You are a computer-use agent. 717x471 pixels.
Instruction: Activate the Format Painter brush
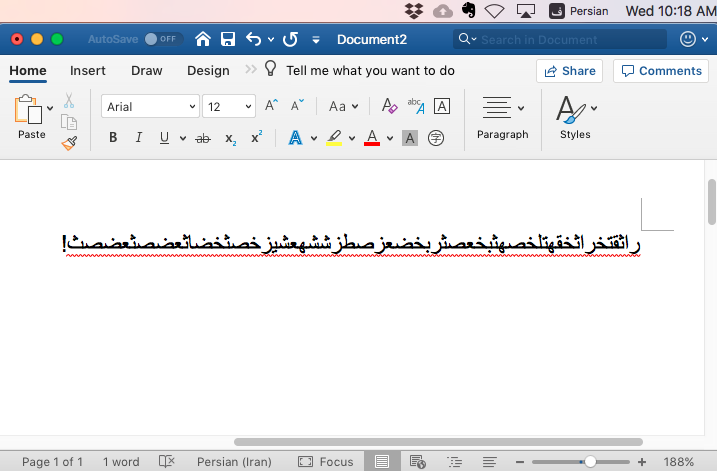click(x=69, y=144)
